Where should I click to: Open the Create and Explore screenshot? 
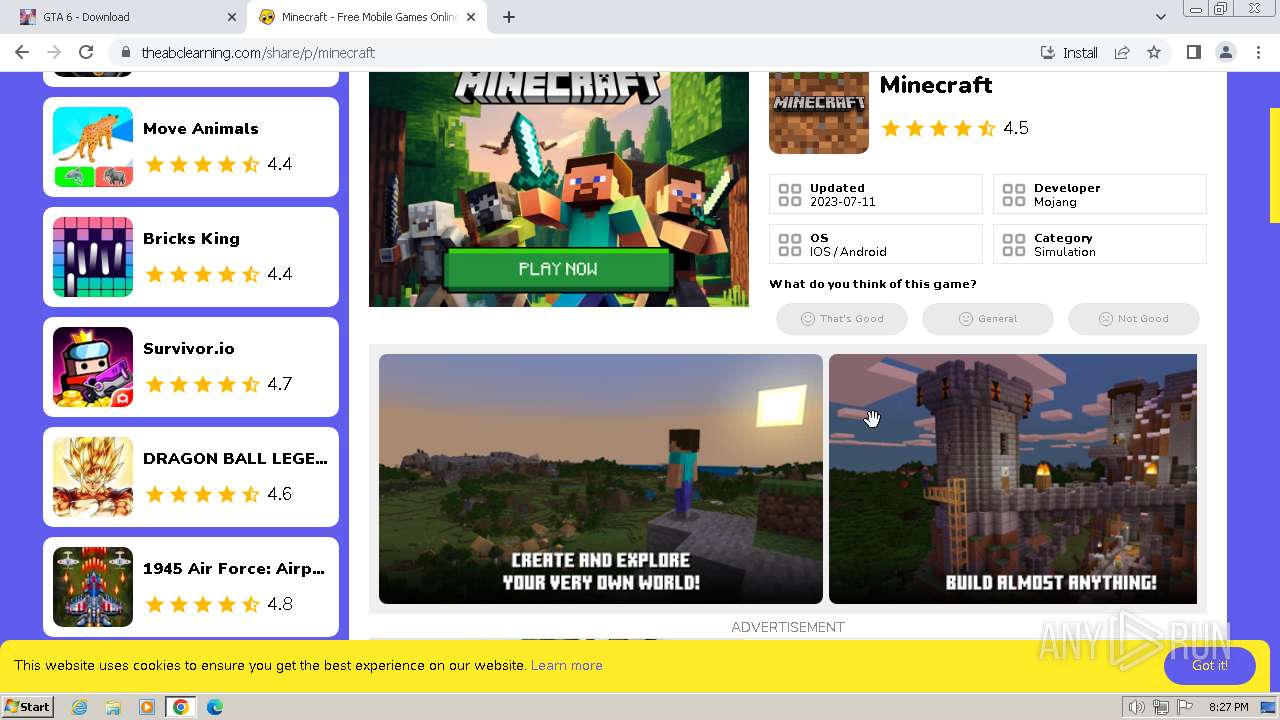[601, 479]
